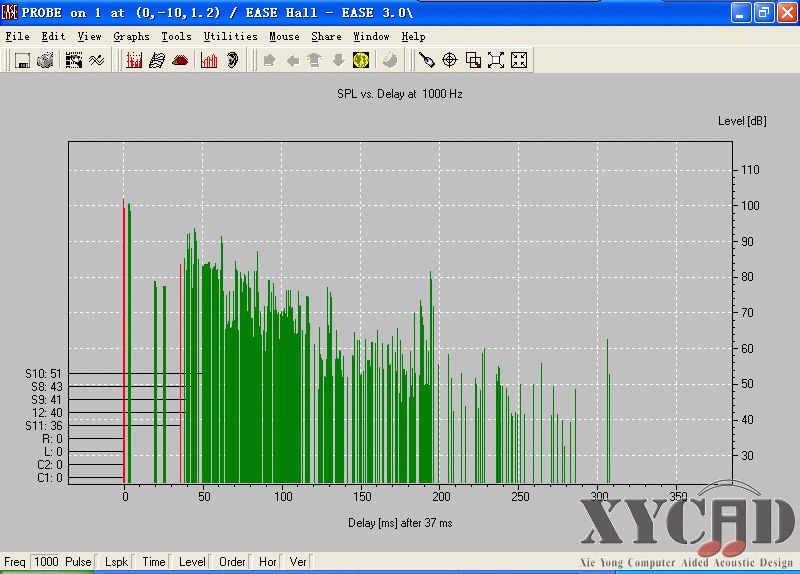
Task: Click the 'Level [dB]' axis label
Action: pos(742,121)
